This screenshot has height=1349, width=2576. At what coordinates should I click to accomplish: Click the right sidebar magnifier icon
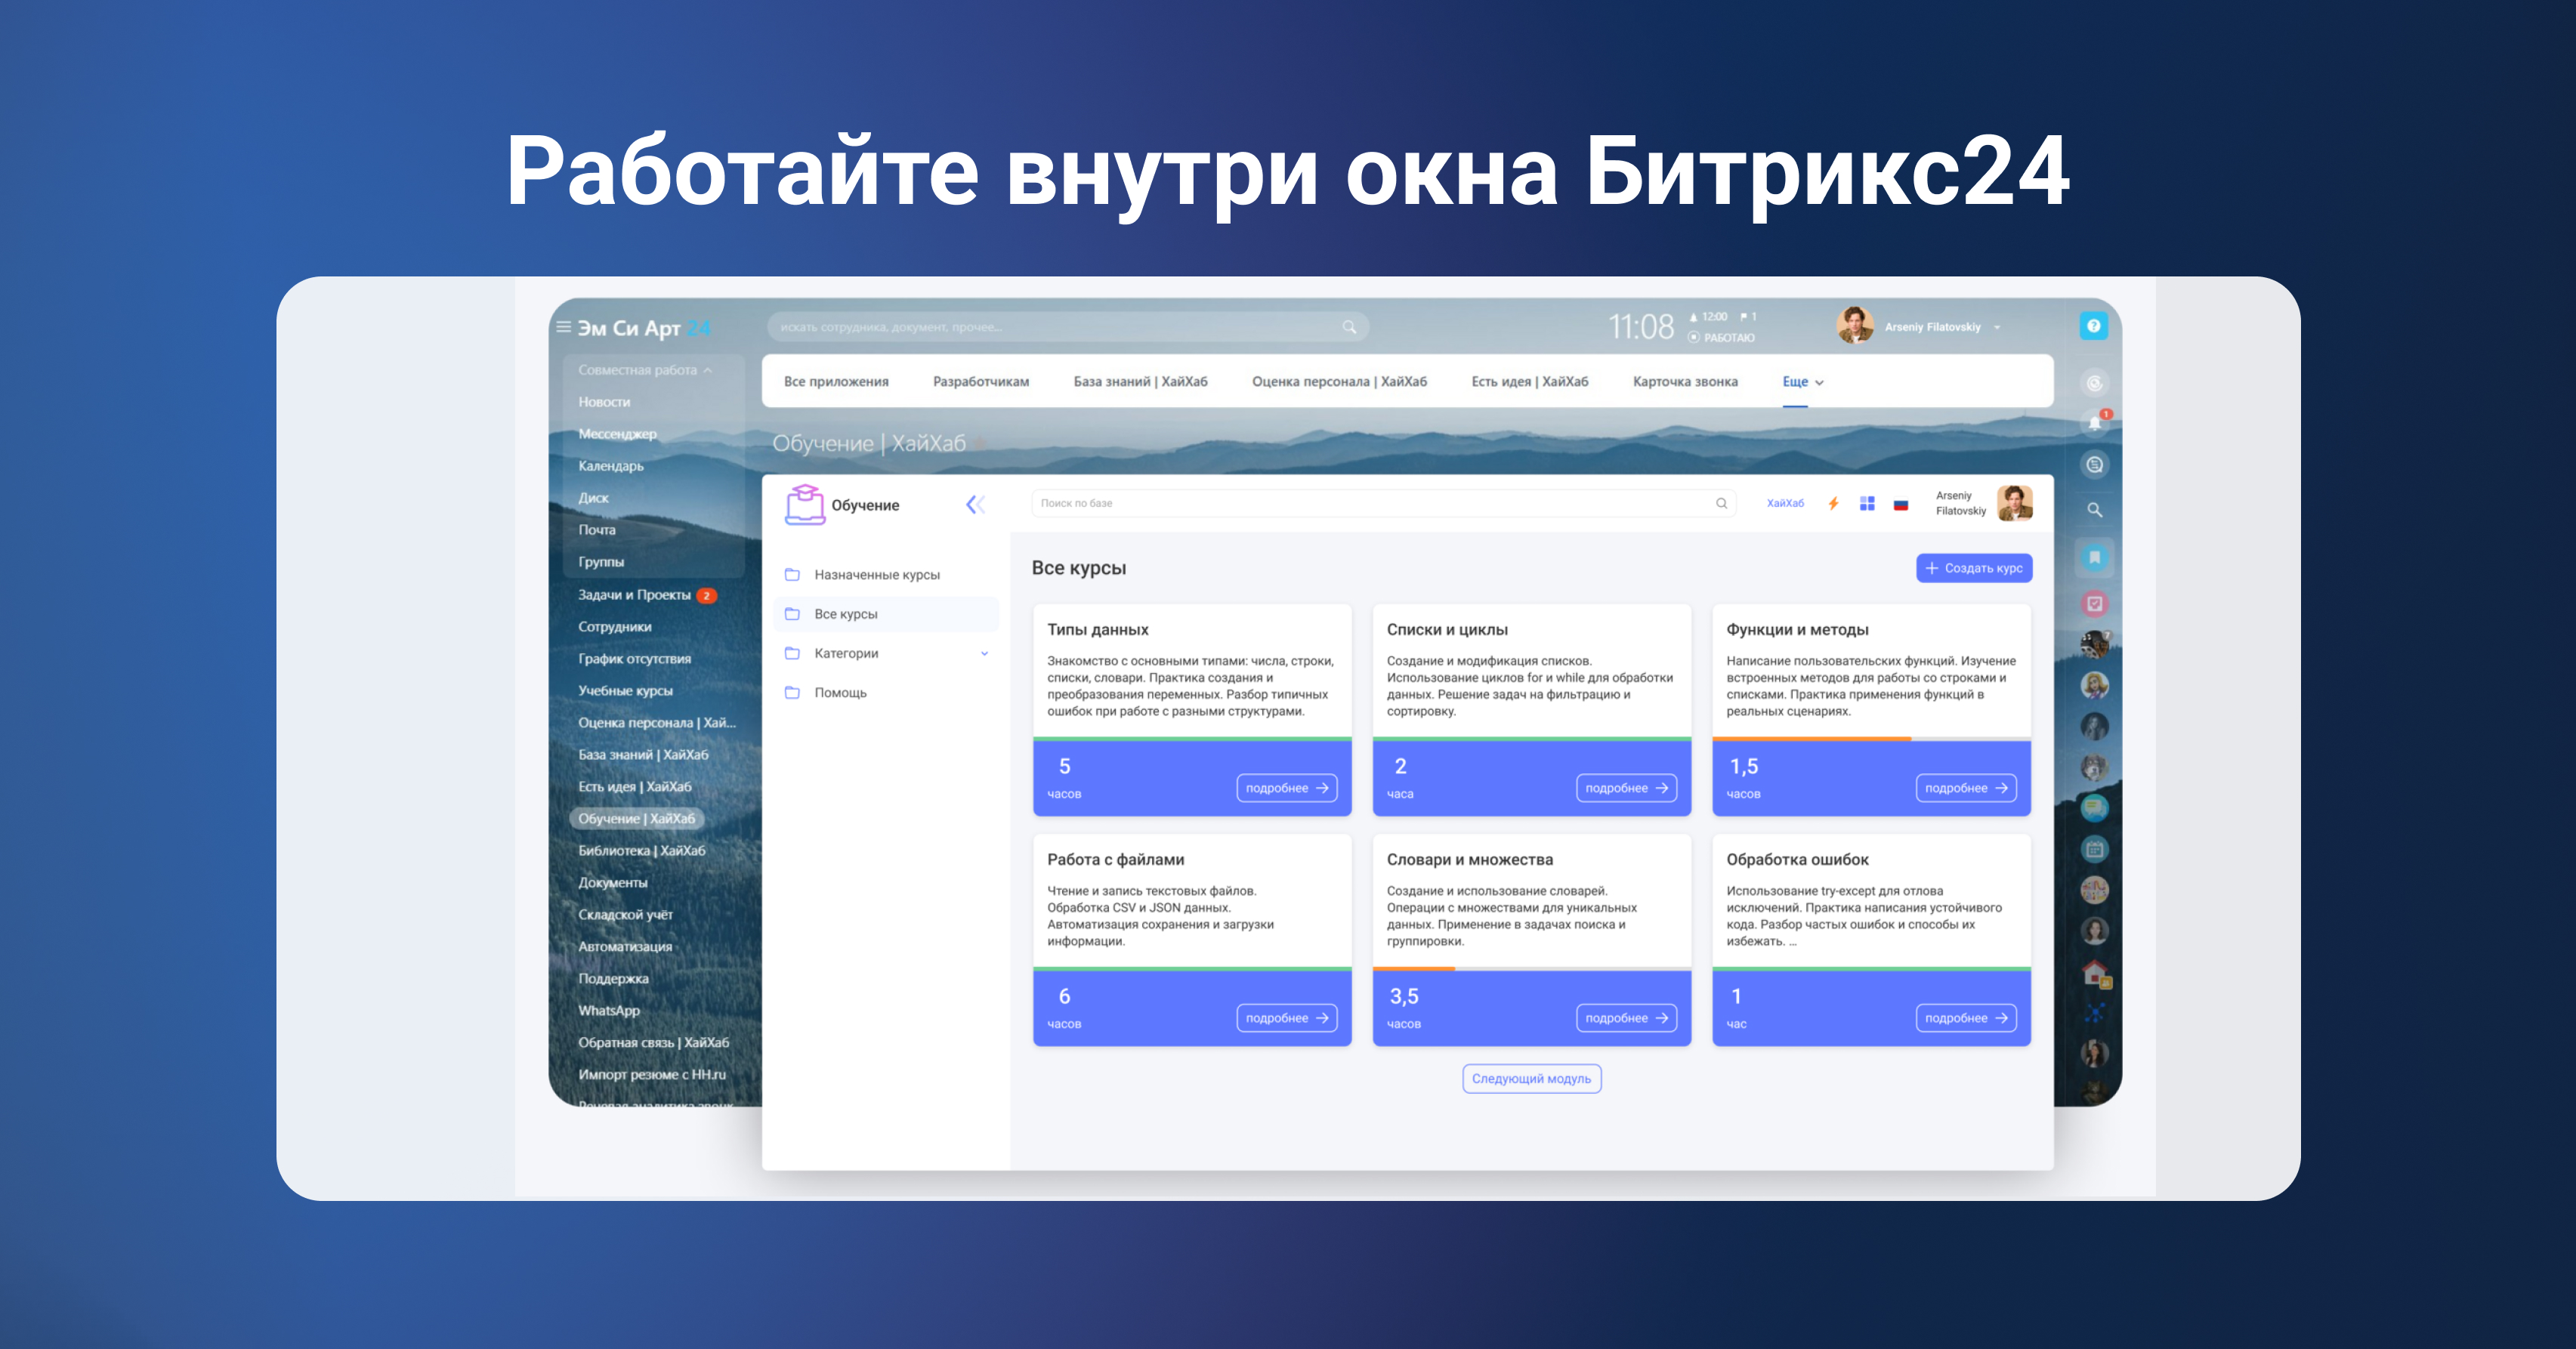[2094, 510]
